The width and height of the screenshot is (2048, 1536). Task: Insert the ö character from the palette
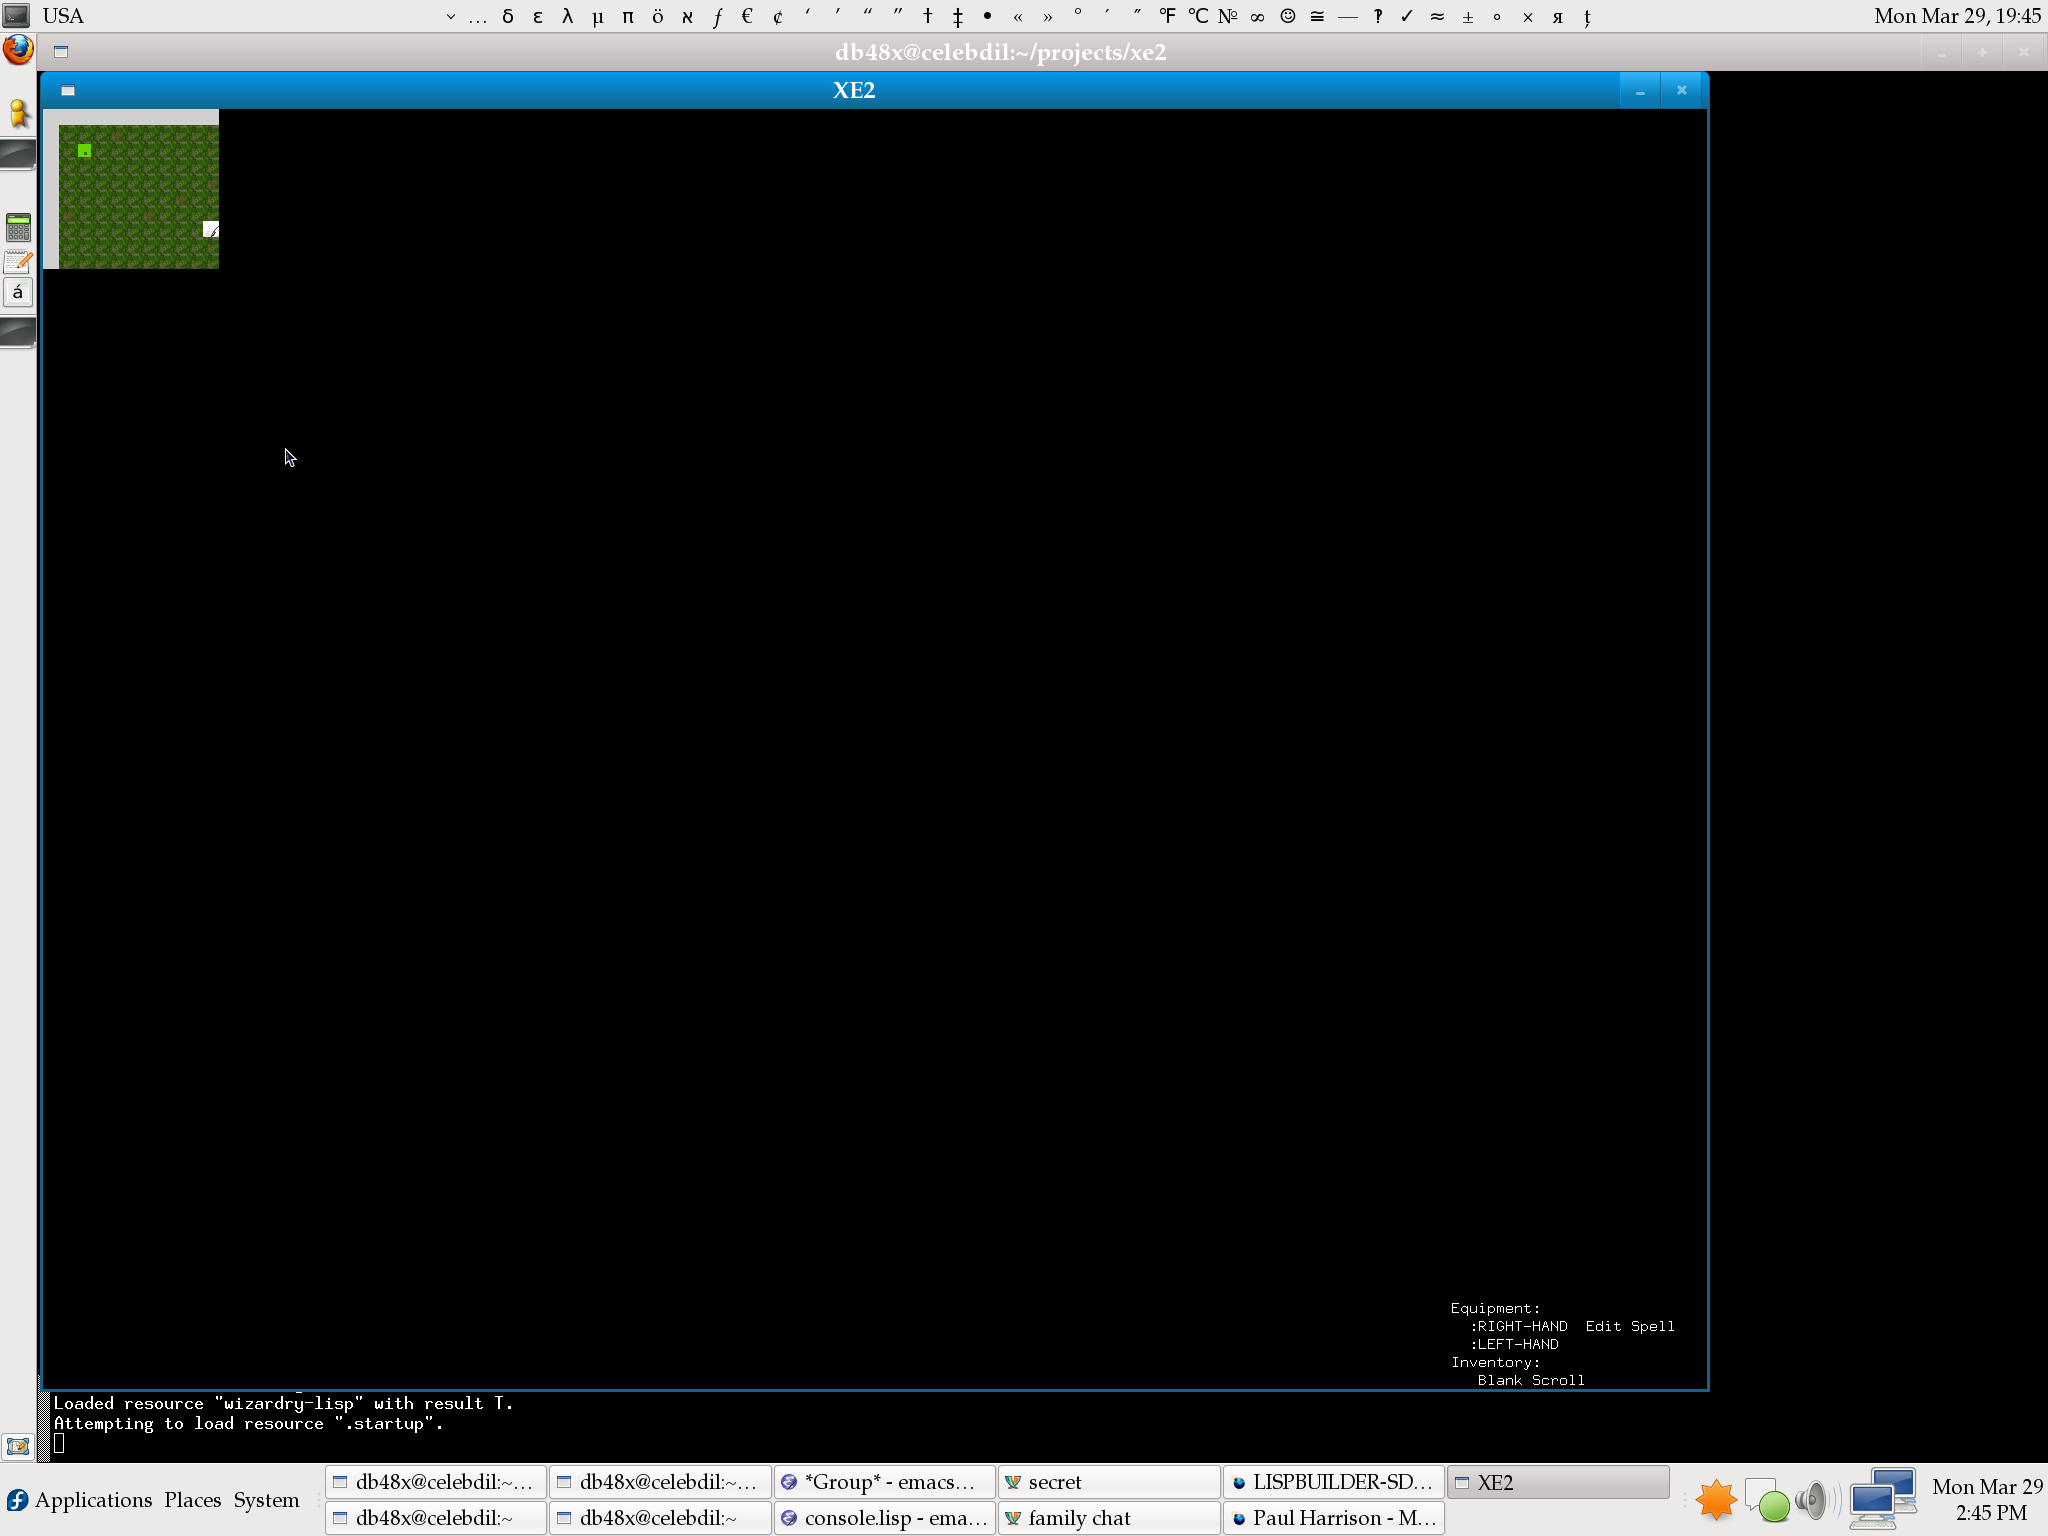[x=658, y=16]
